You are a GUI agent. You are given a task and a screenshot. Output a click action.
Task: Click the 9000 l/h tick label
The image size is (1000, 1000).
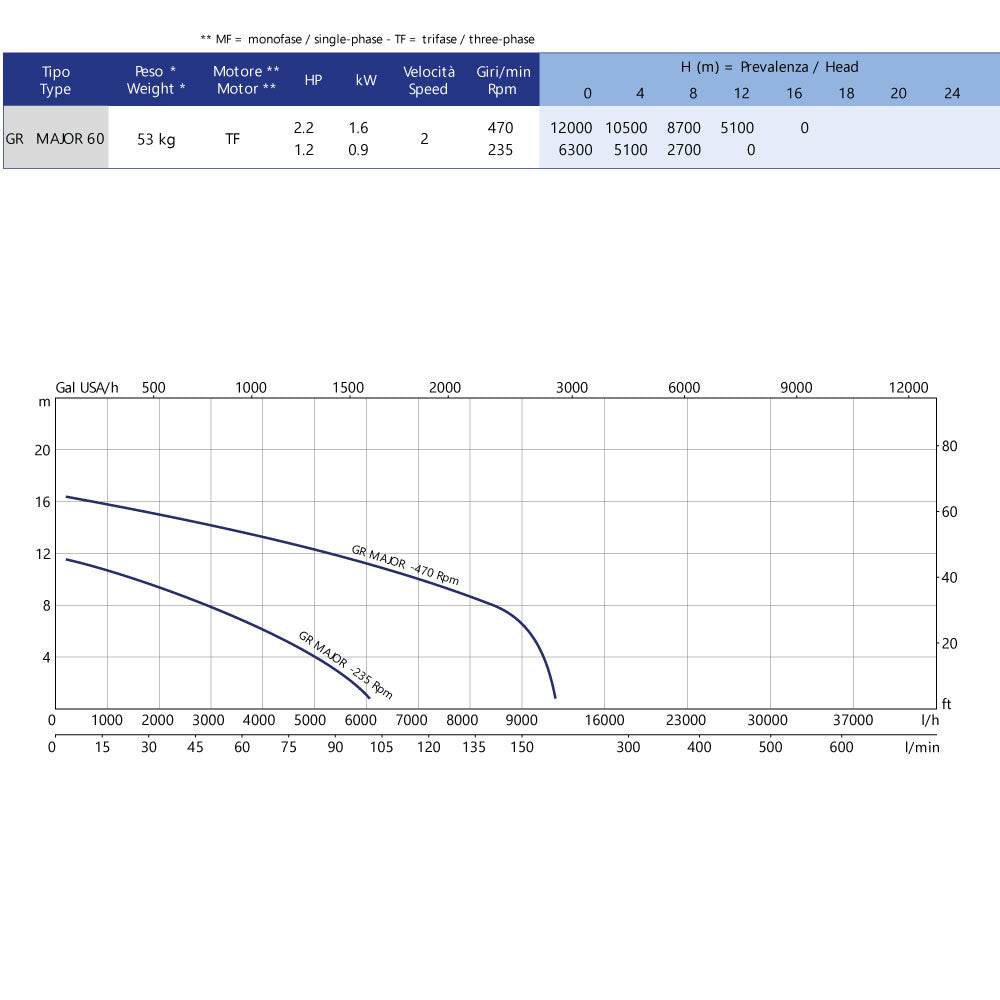[x=522, y=720]
